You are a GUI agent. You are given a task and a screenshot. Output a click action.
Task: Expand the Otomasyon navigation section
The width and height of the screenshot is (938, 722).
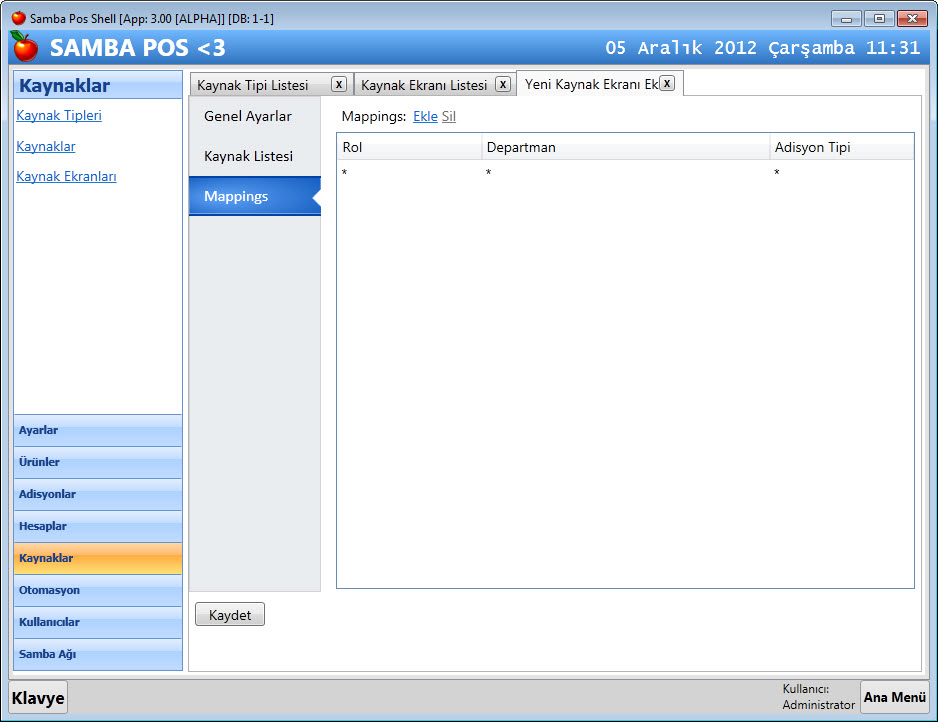(98, 590)
